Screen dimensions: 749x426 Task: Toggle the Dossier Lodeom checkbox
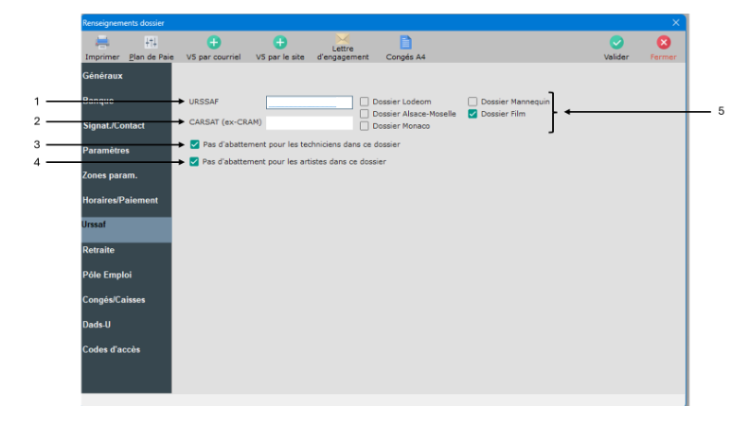364,102
